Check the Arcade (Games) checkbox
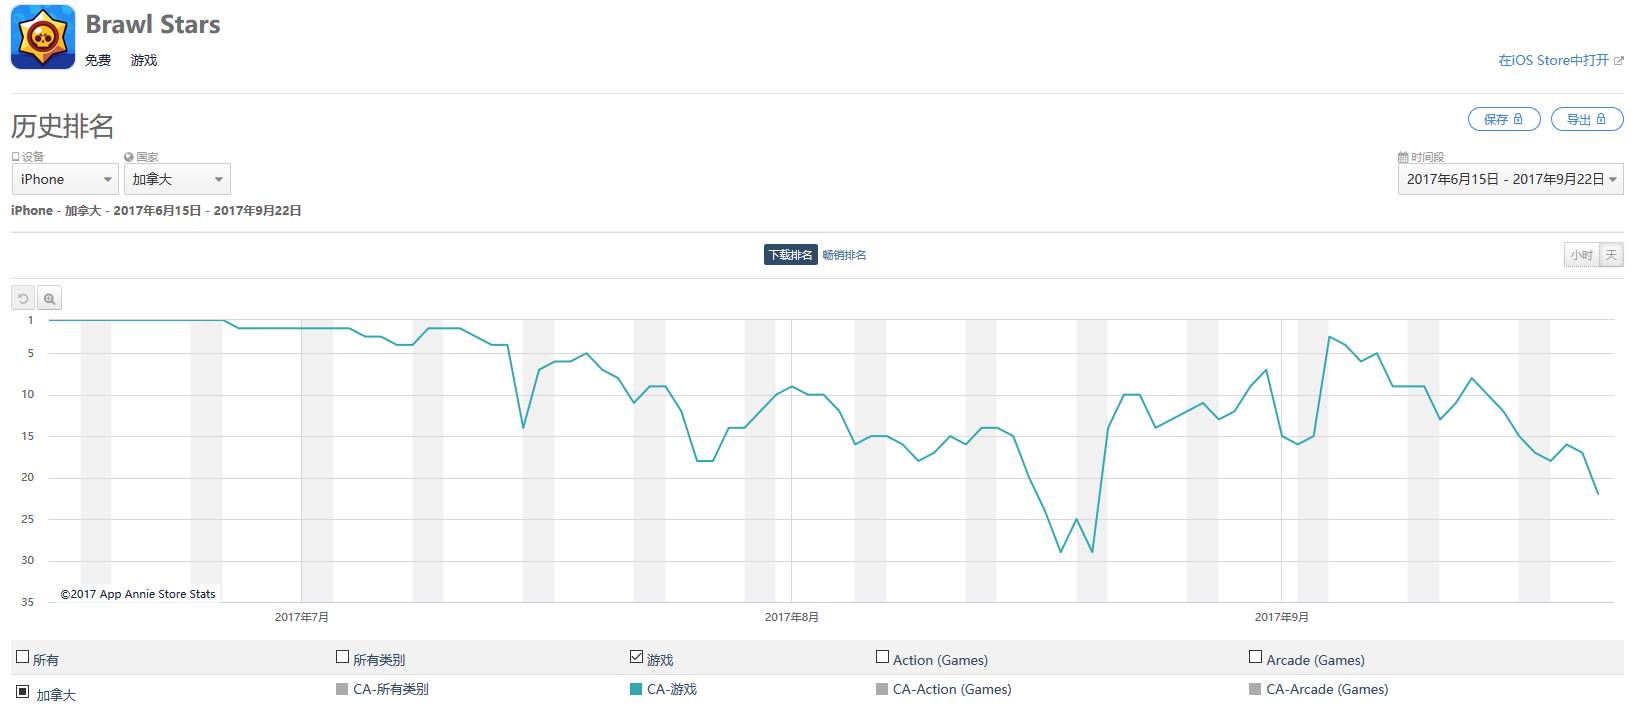Image resolution: width=1645 pixels, height=709 pixels. [1255, 658]
